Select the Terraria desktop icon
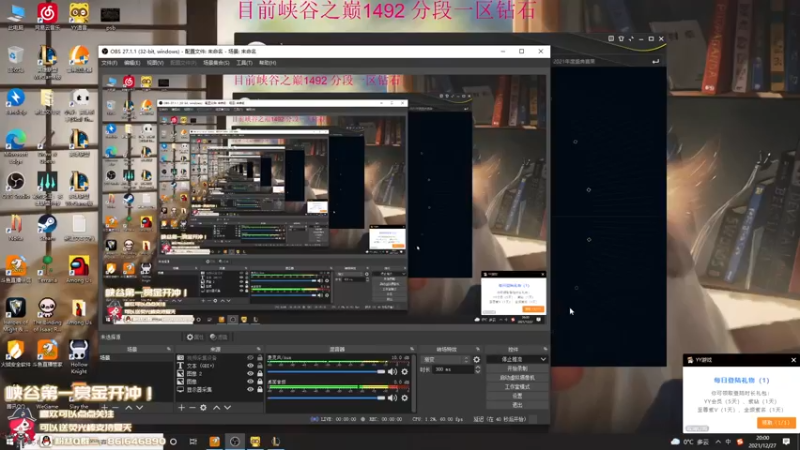 click(x=47, y=269)
